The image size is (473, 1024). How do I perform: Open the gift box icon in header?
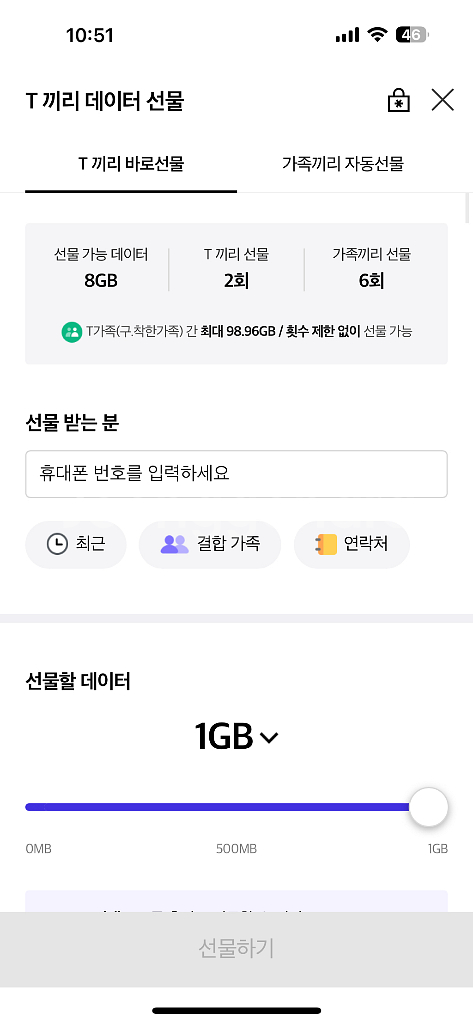click(399, 101)
